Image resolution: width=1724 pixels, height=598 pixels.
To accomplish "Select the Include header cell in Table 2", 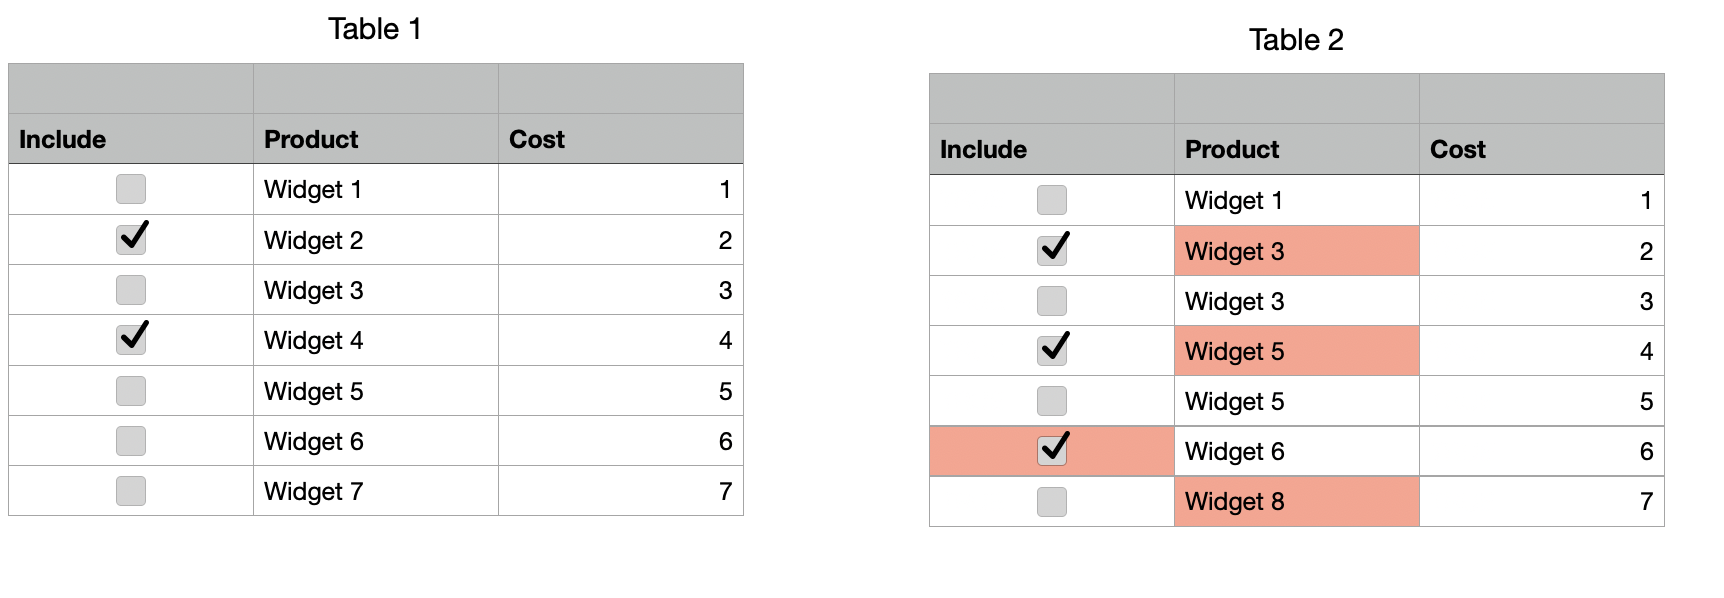I will coord(1051,149).
